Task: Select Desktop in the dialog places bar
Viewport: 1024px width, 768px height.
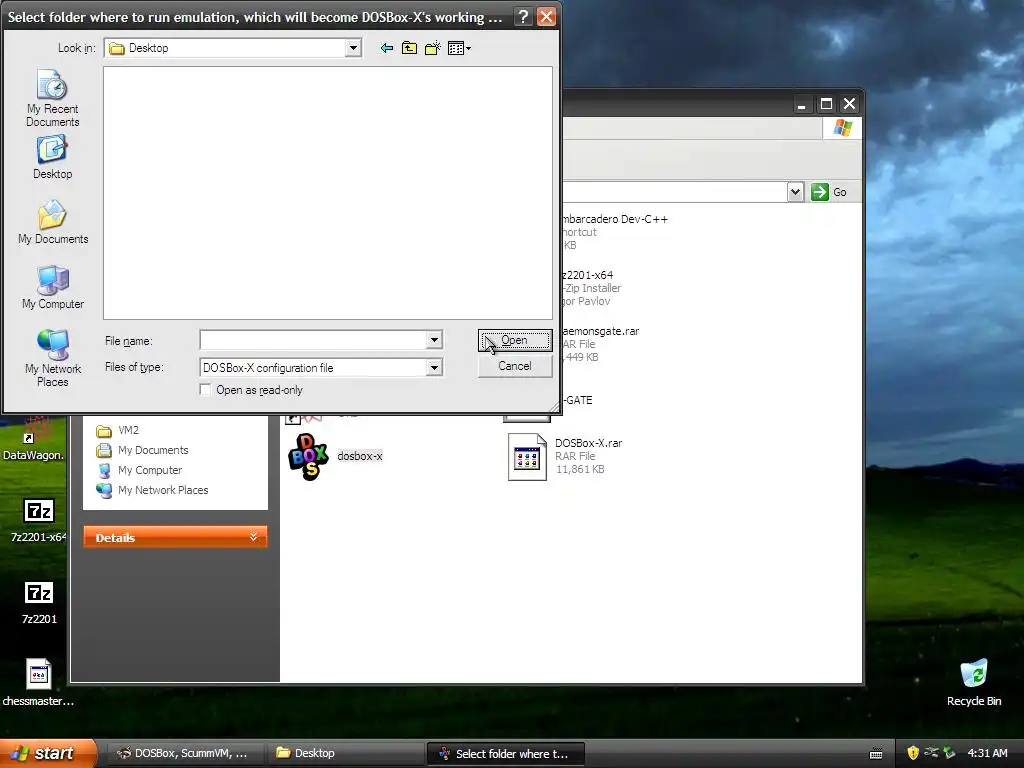Action: tap(52, 157)
